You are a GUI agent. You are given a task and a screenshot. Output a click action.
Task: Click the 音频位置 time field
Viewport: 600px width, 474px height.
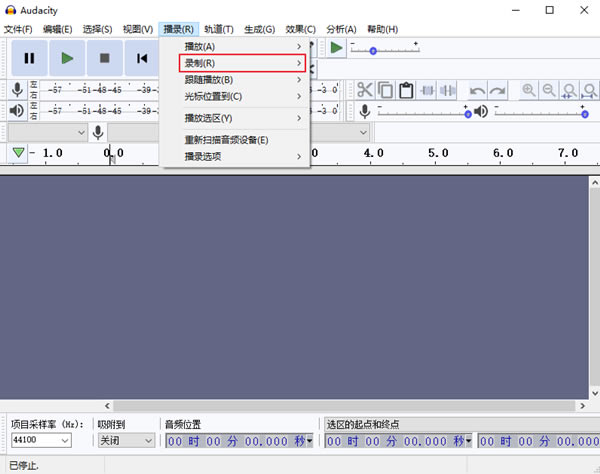(238, 440)
